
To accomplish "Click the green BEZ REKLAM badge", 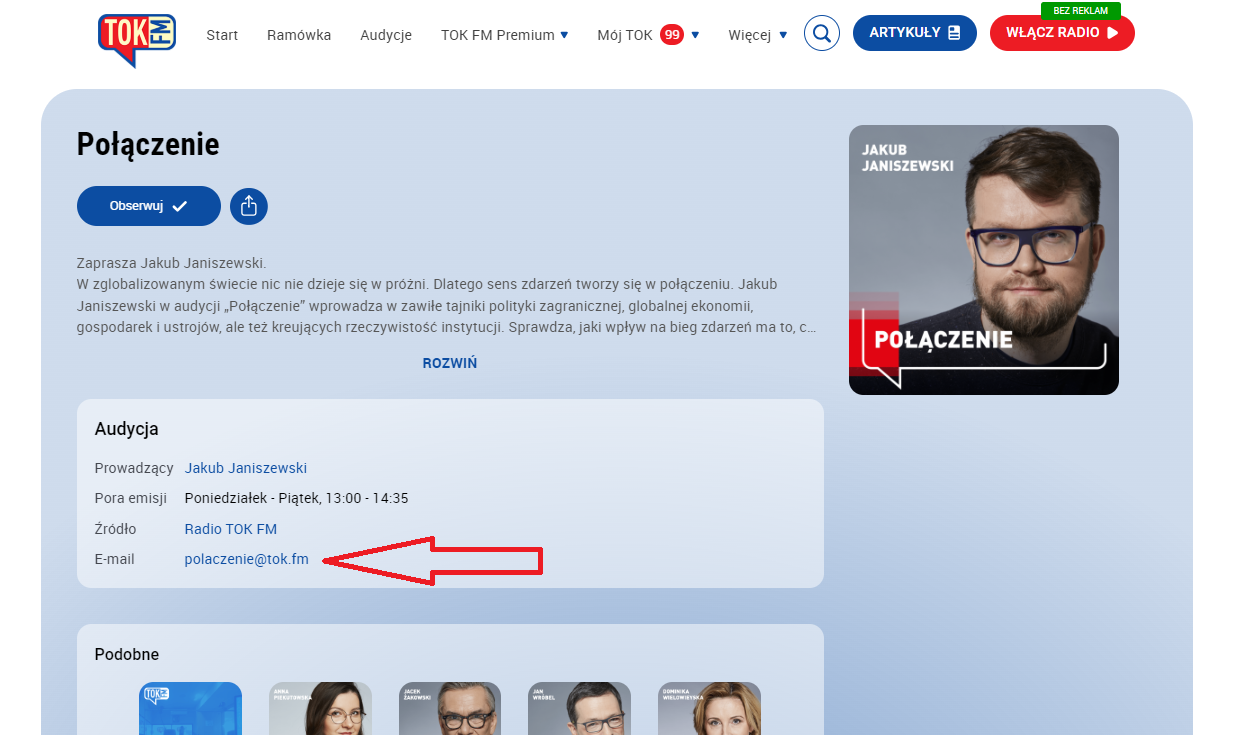I will 1081,10.
